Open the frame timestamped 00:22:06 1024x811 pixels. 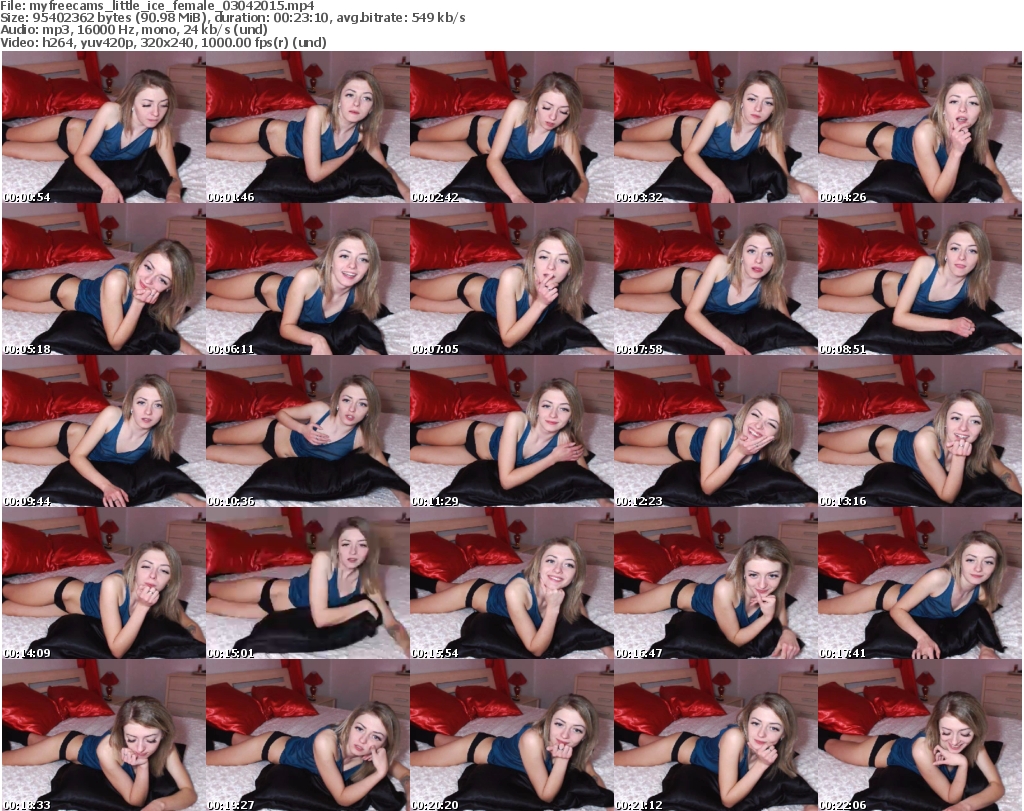point(920,735)
